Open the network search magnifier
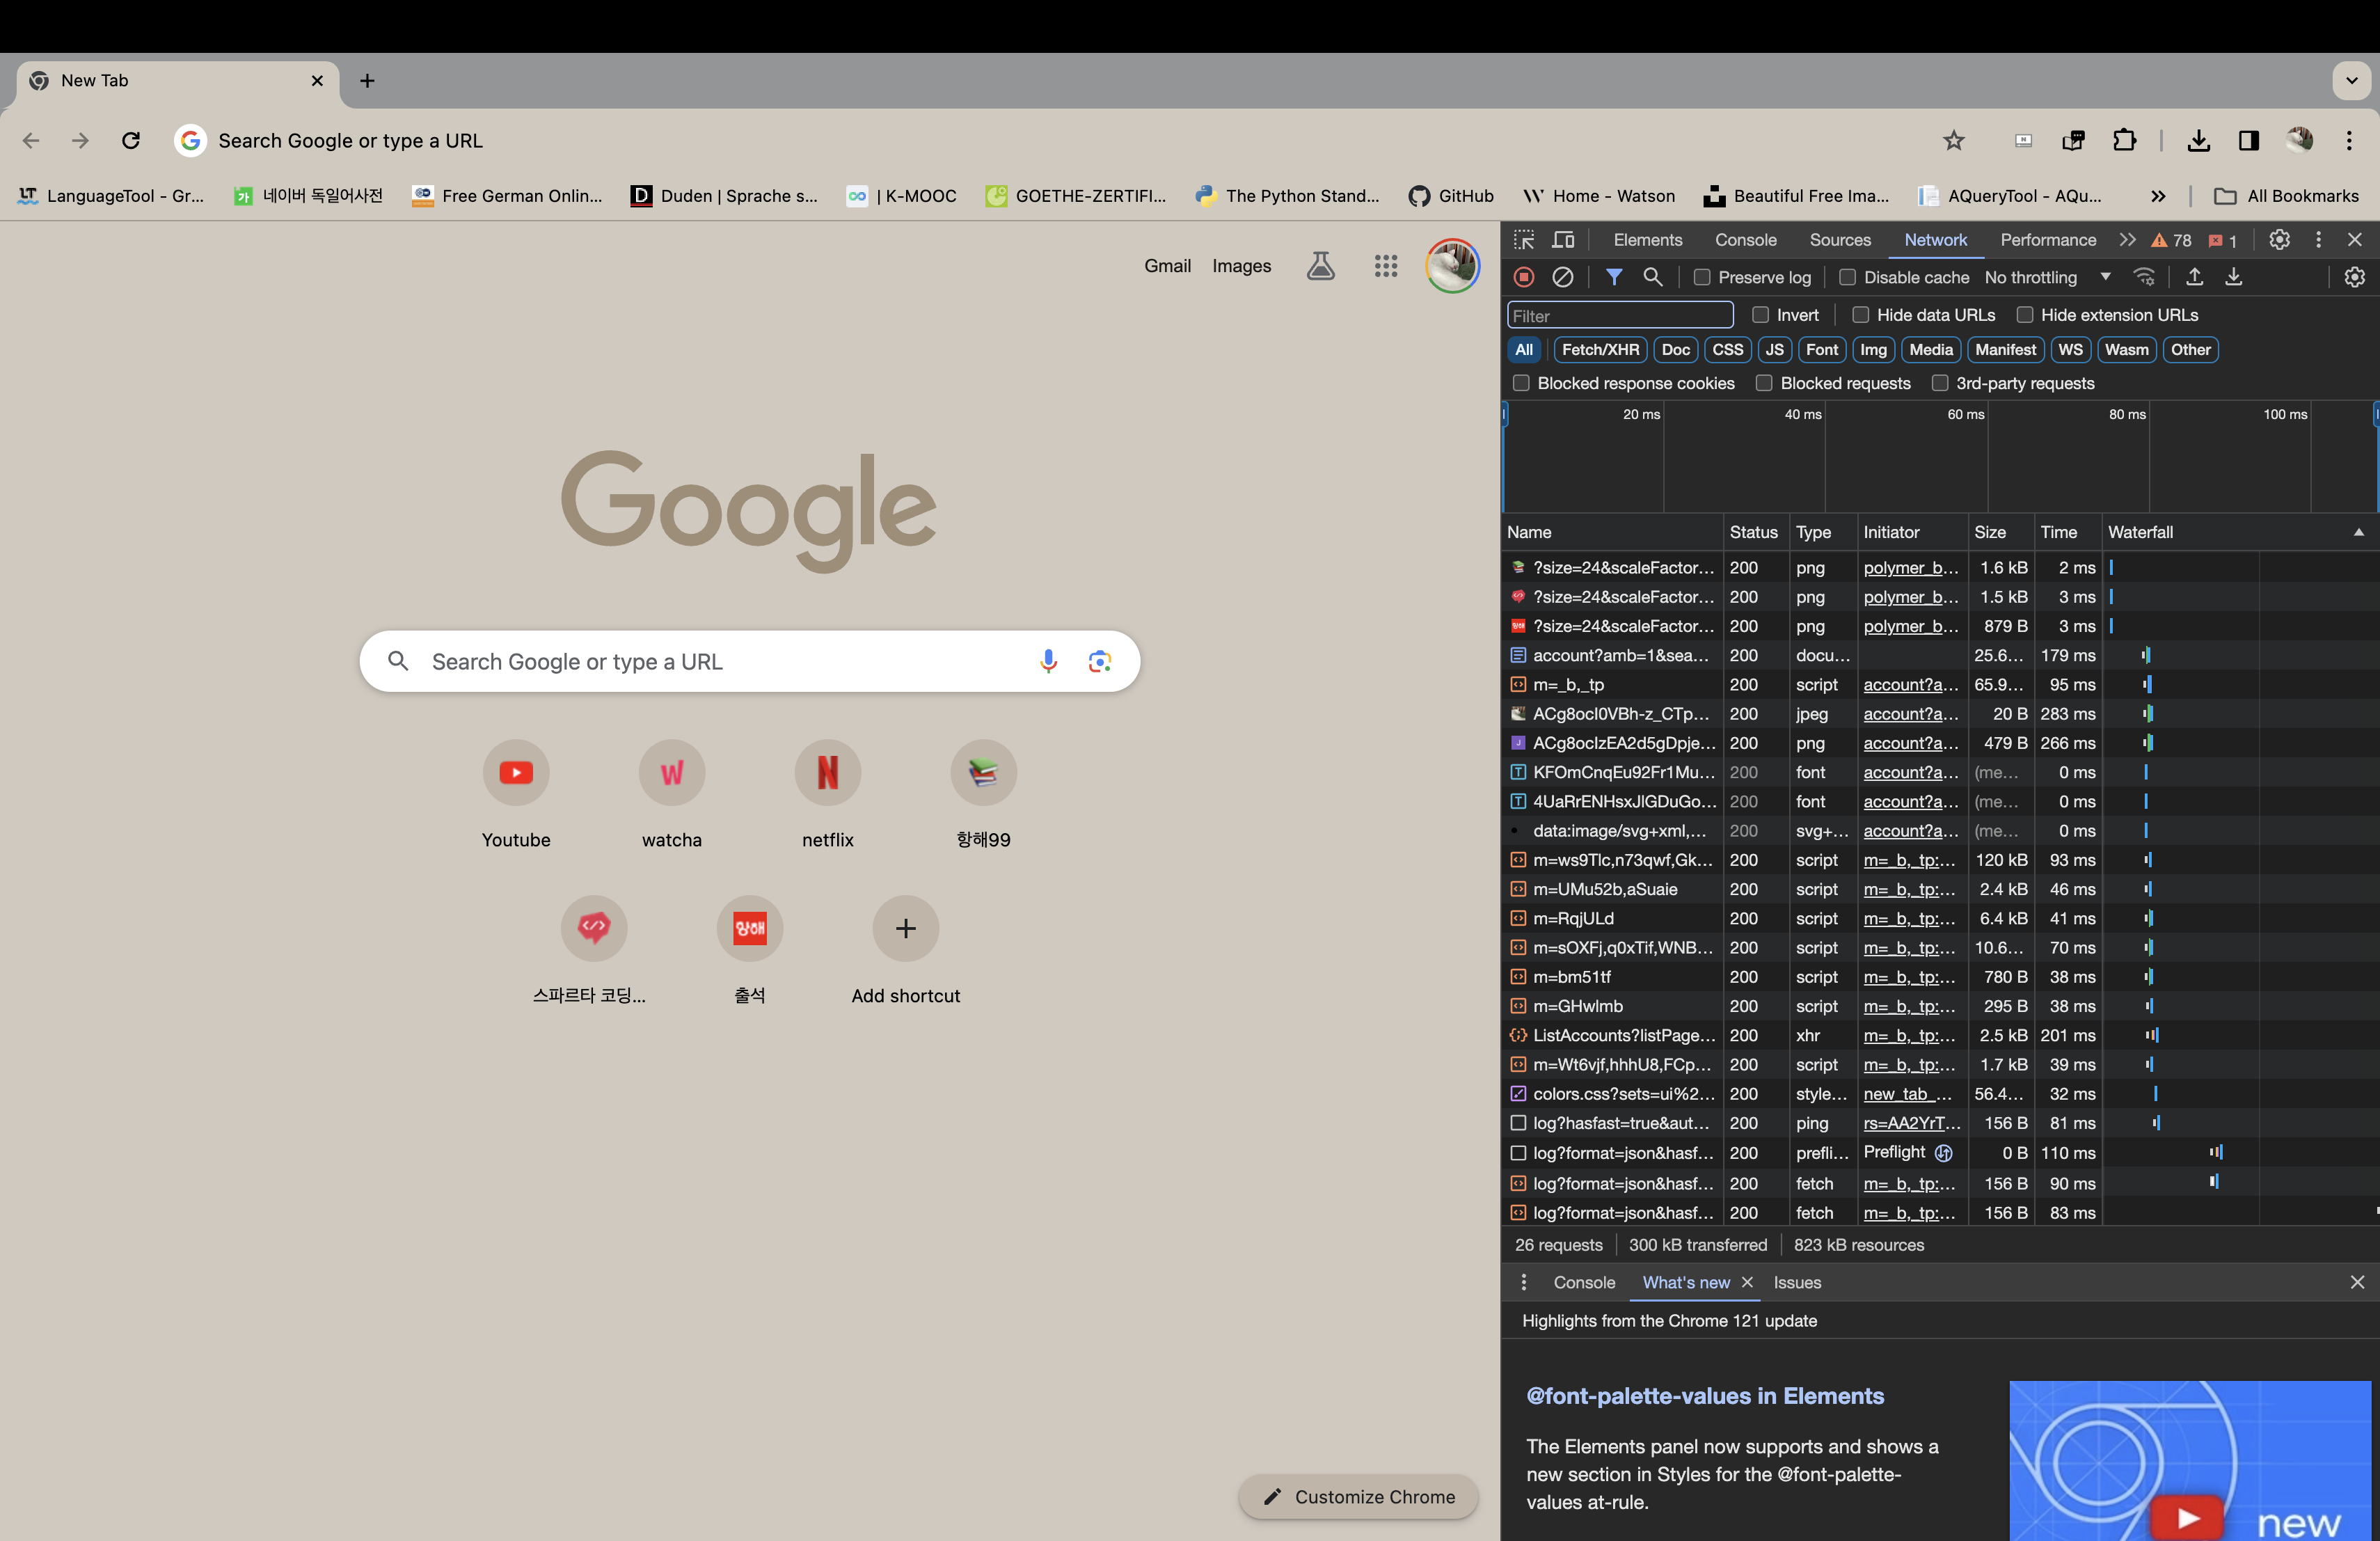Screen dimensions: 2380x1541 (1652, 277)
